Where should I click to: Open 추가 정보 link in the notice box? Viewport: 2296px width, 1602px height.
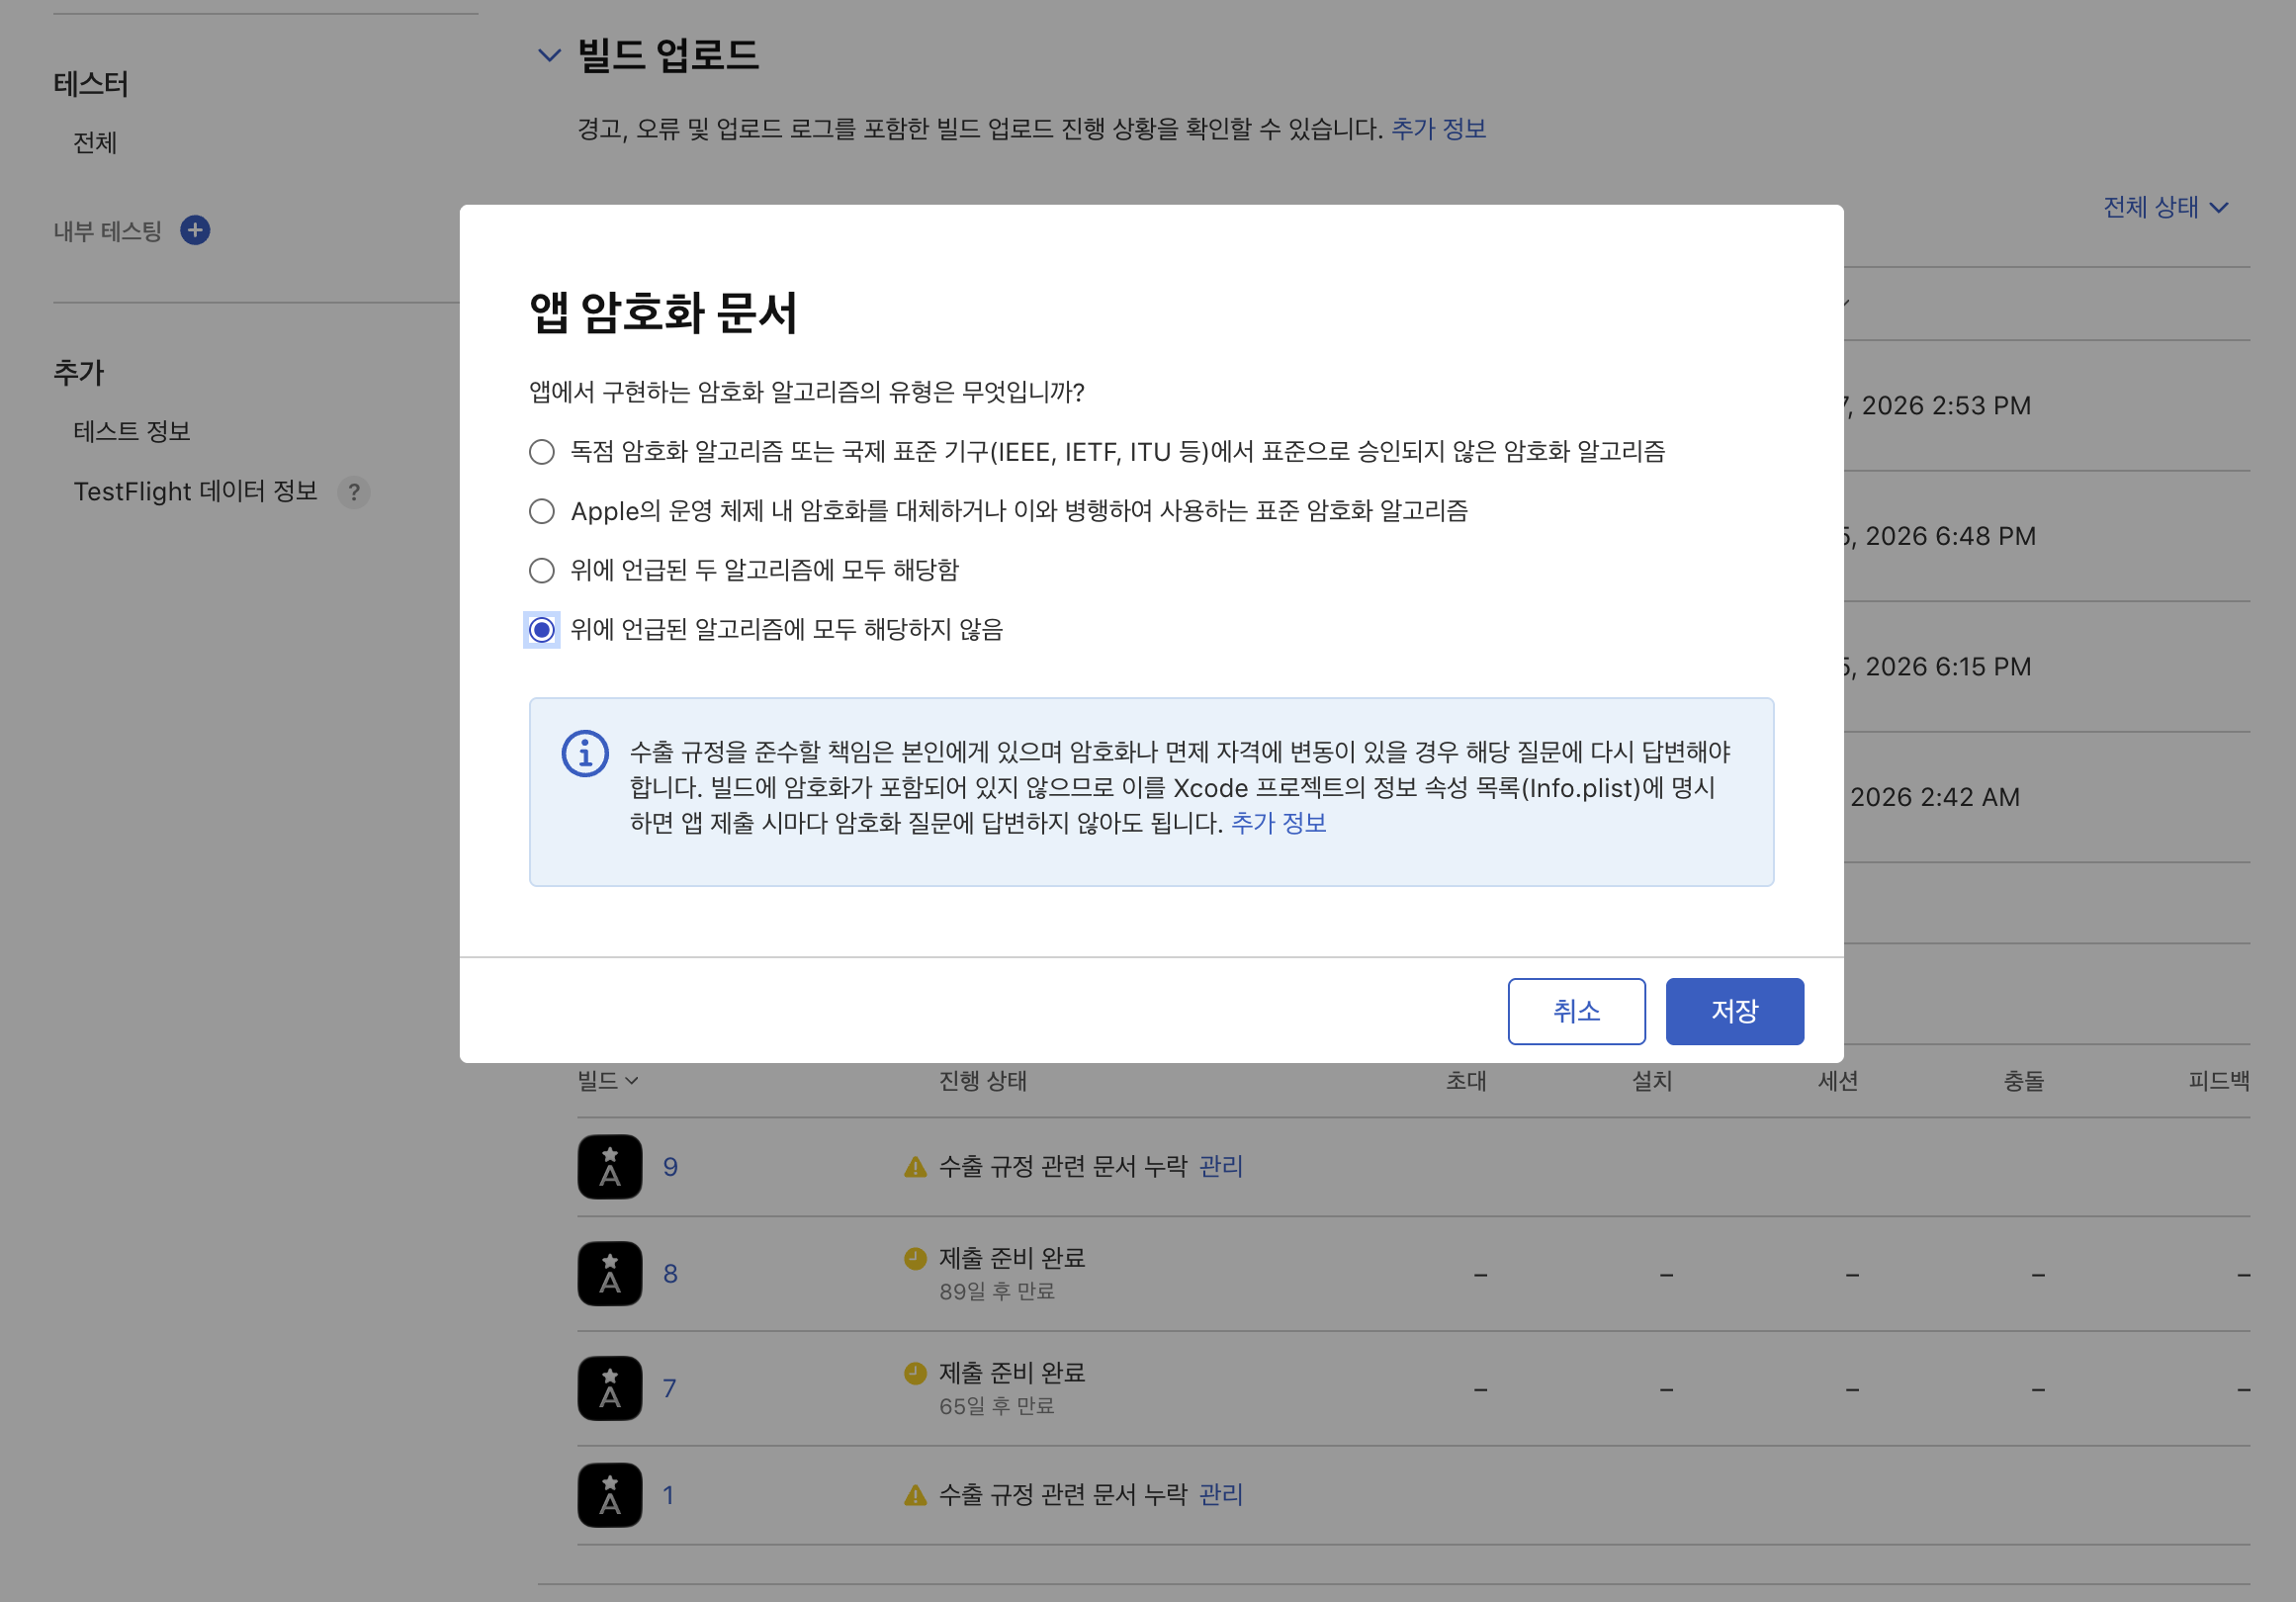click(x=1277, y=823)
